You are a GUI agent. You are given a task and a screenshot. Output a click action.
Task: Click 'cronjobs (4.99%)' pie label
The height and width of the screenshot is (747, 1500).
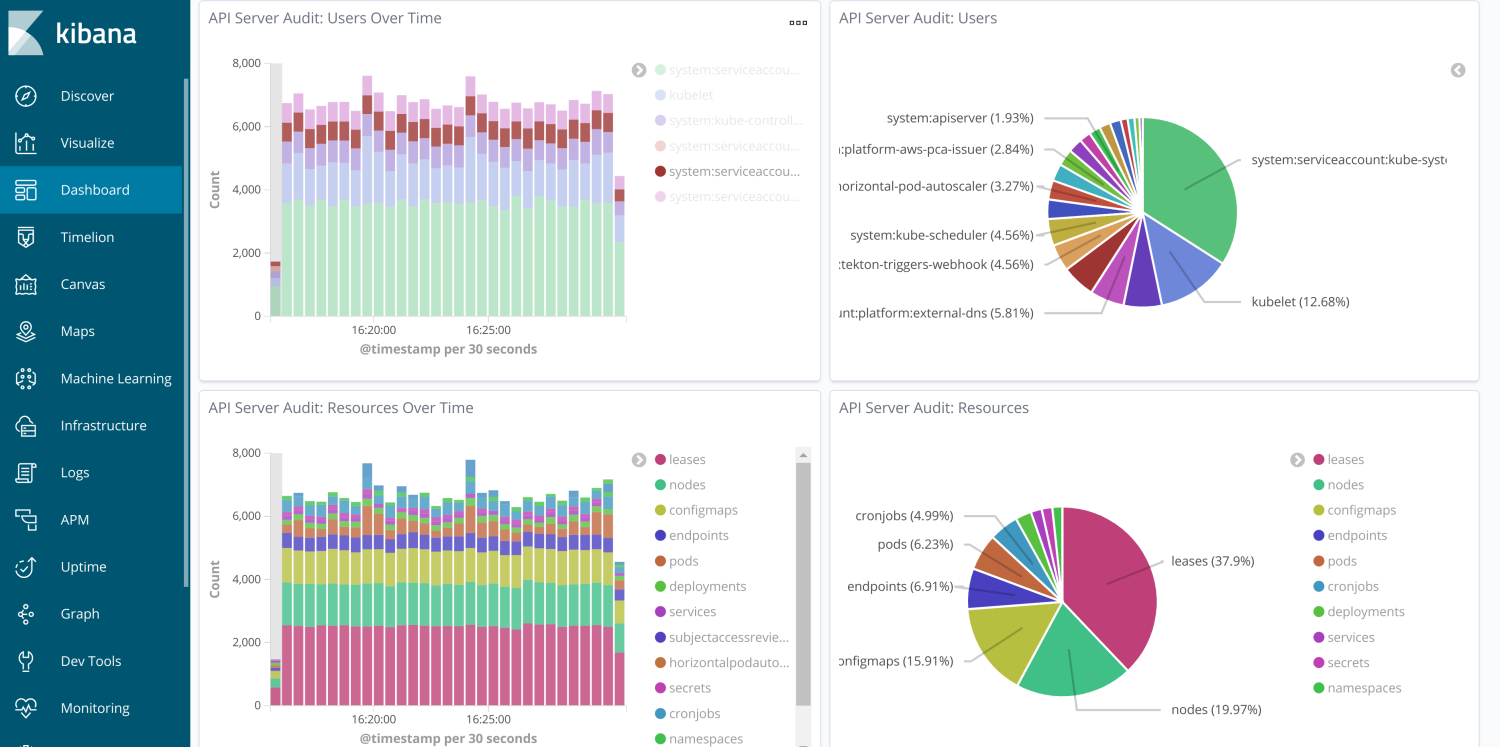coord(904,516)
